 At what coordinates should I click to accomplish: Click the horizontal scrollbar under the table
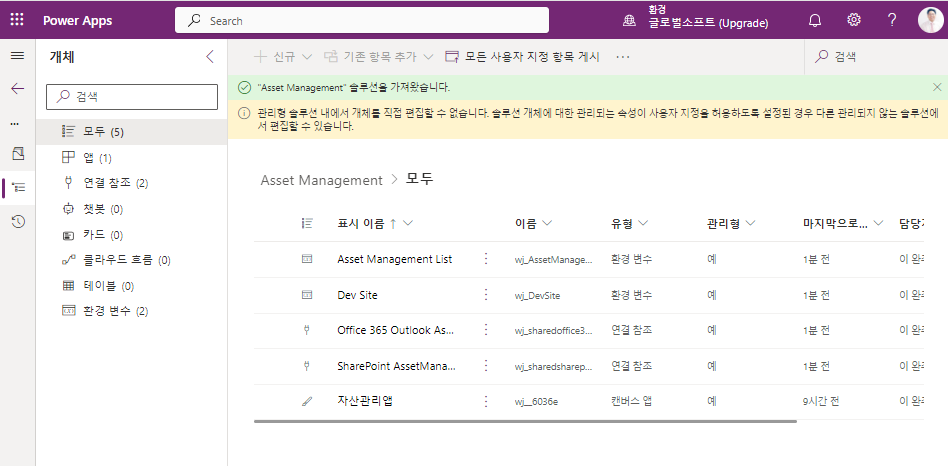pos(525,421)
